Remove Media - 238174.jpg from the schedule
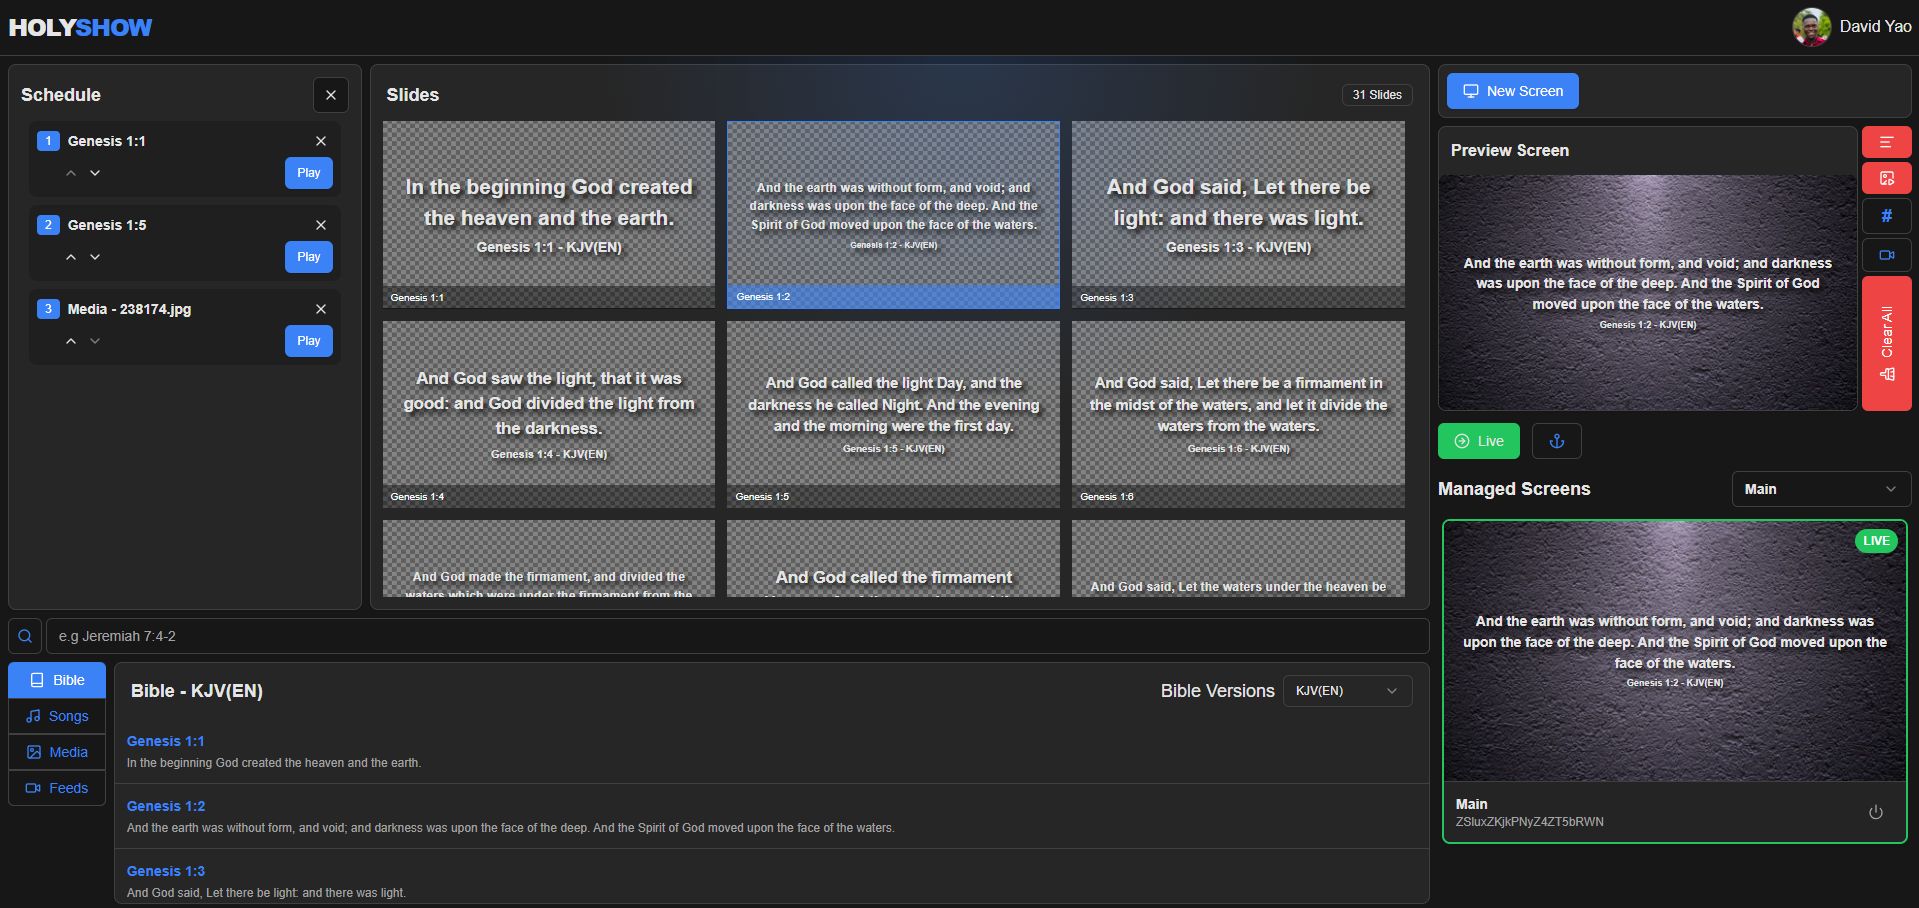1919x908 pixels. point(321,309)
